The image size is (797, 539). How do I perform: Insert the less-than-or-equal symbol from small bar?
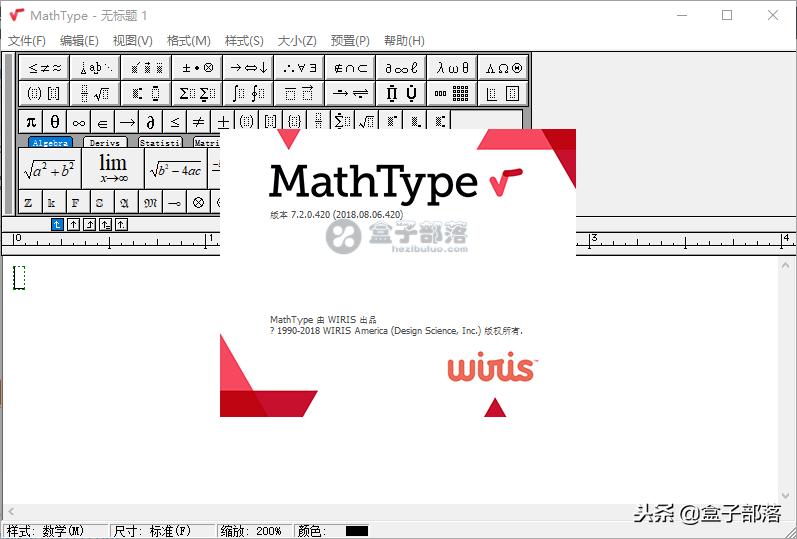(x=175, y=122)
